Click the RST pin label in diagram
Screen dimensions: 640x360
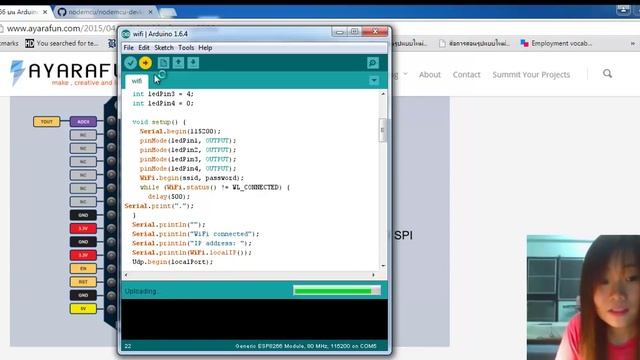pyautogui.click(x=83, y=282)
